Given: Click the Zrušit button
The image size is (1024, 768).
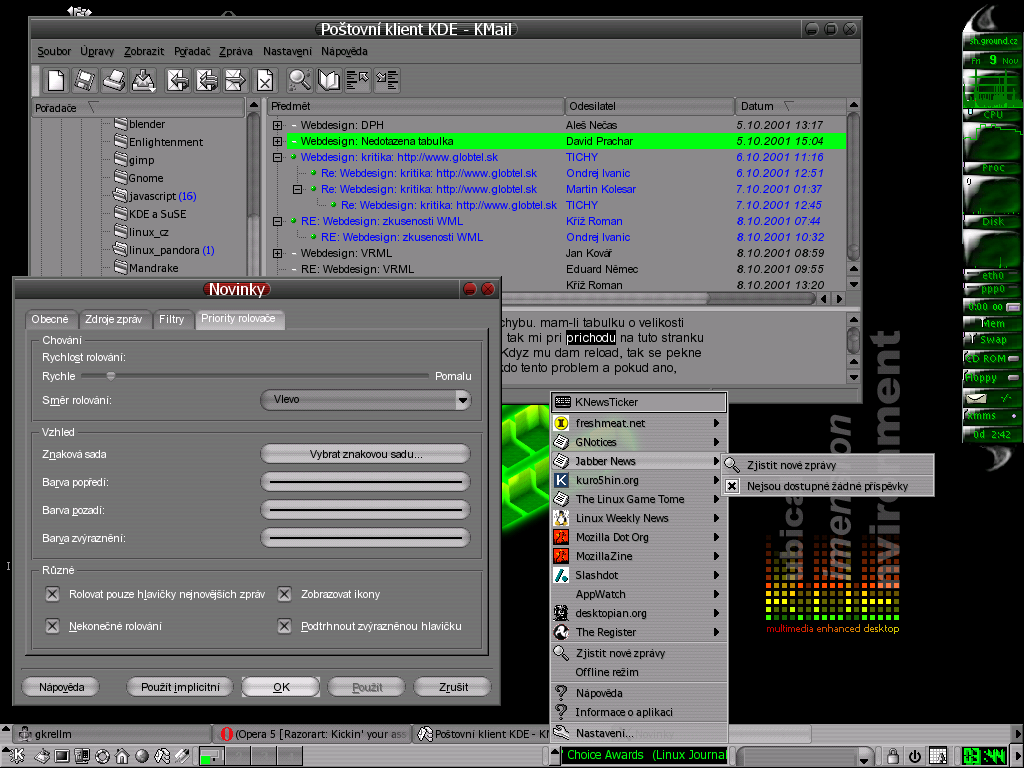Looking at the screenshot, I should 453,687.
